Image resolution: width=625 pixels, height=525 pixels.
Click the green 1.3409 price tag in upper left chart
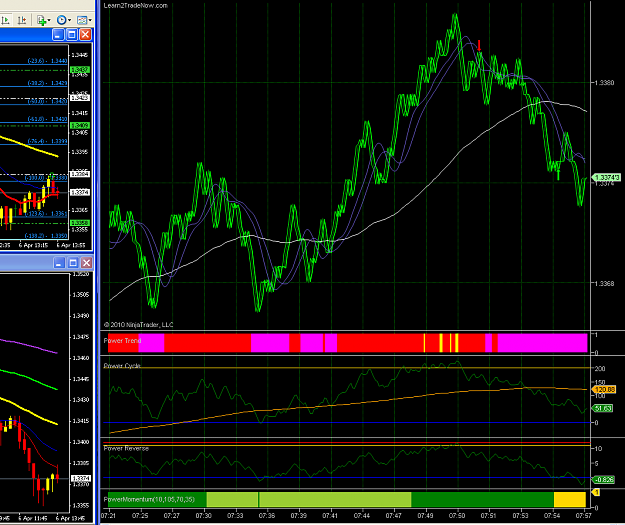(x=80, y=126)
